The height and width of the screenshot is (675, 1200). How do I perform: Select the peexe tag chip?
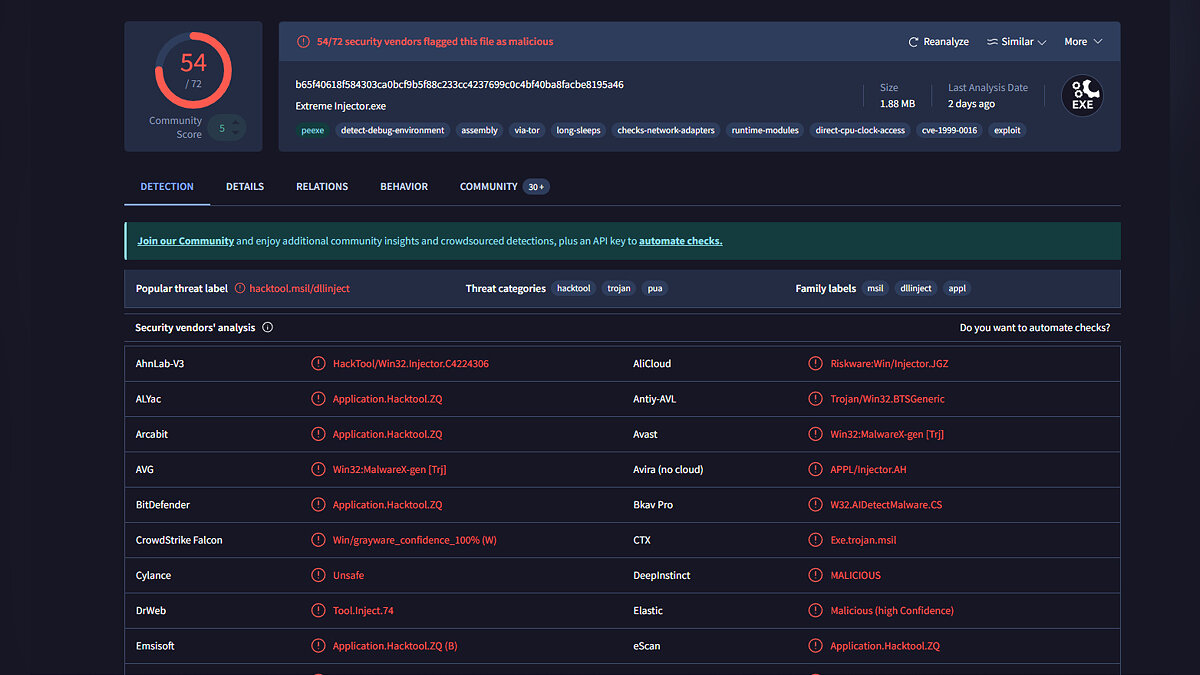click(313, 130)
